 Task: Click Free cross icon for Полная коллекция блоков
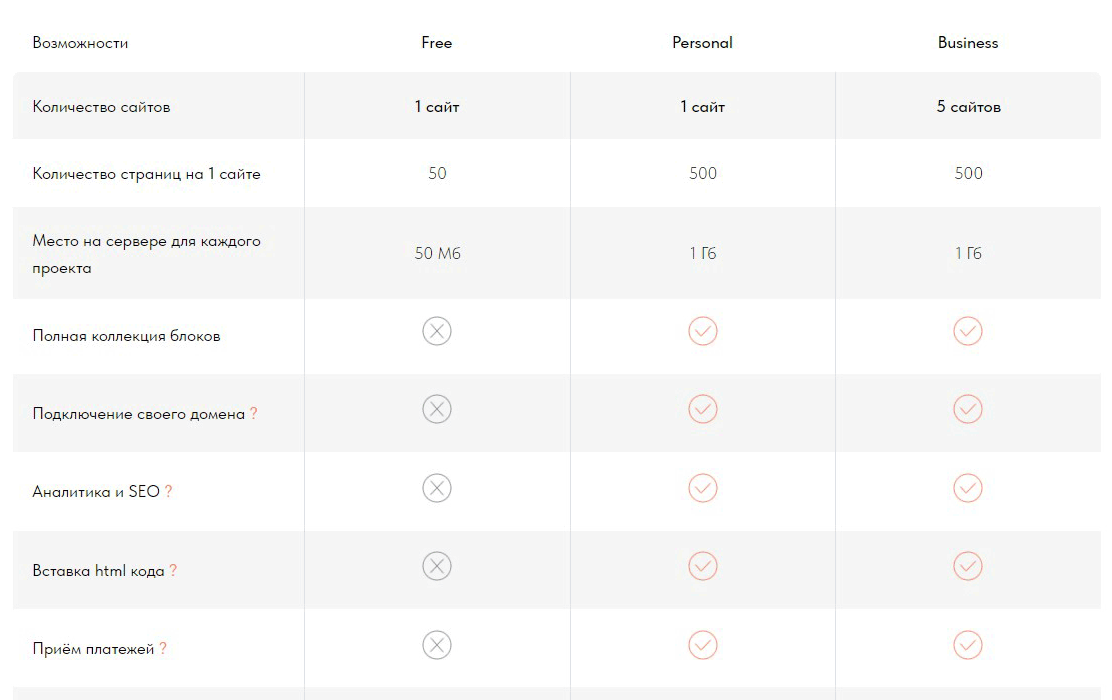coord(437,331)
